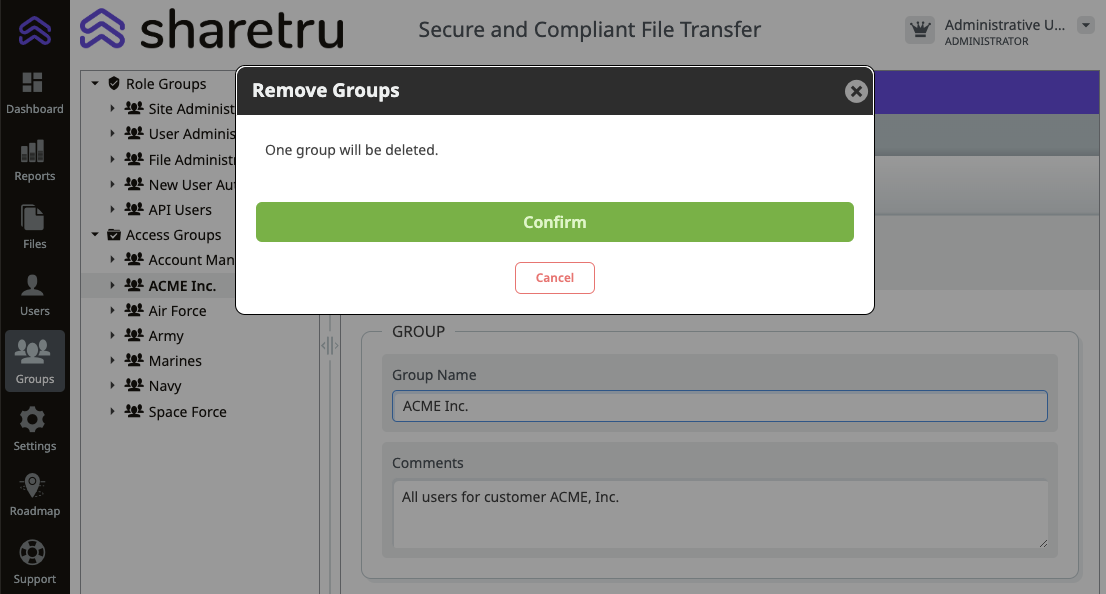Viewport: 1106px width, 594px height.
Task: Click the New User Auto group icon
Action: click(134, 183)
